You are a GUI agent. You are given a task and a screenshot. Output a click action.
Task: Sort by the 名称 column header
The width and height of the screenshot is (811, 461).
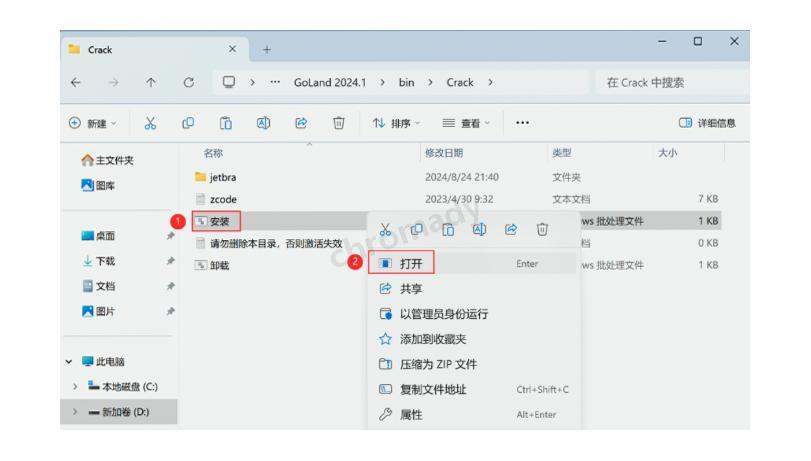(x=213, y=153)
